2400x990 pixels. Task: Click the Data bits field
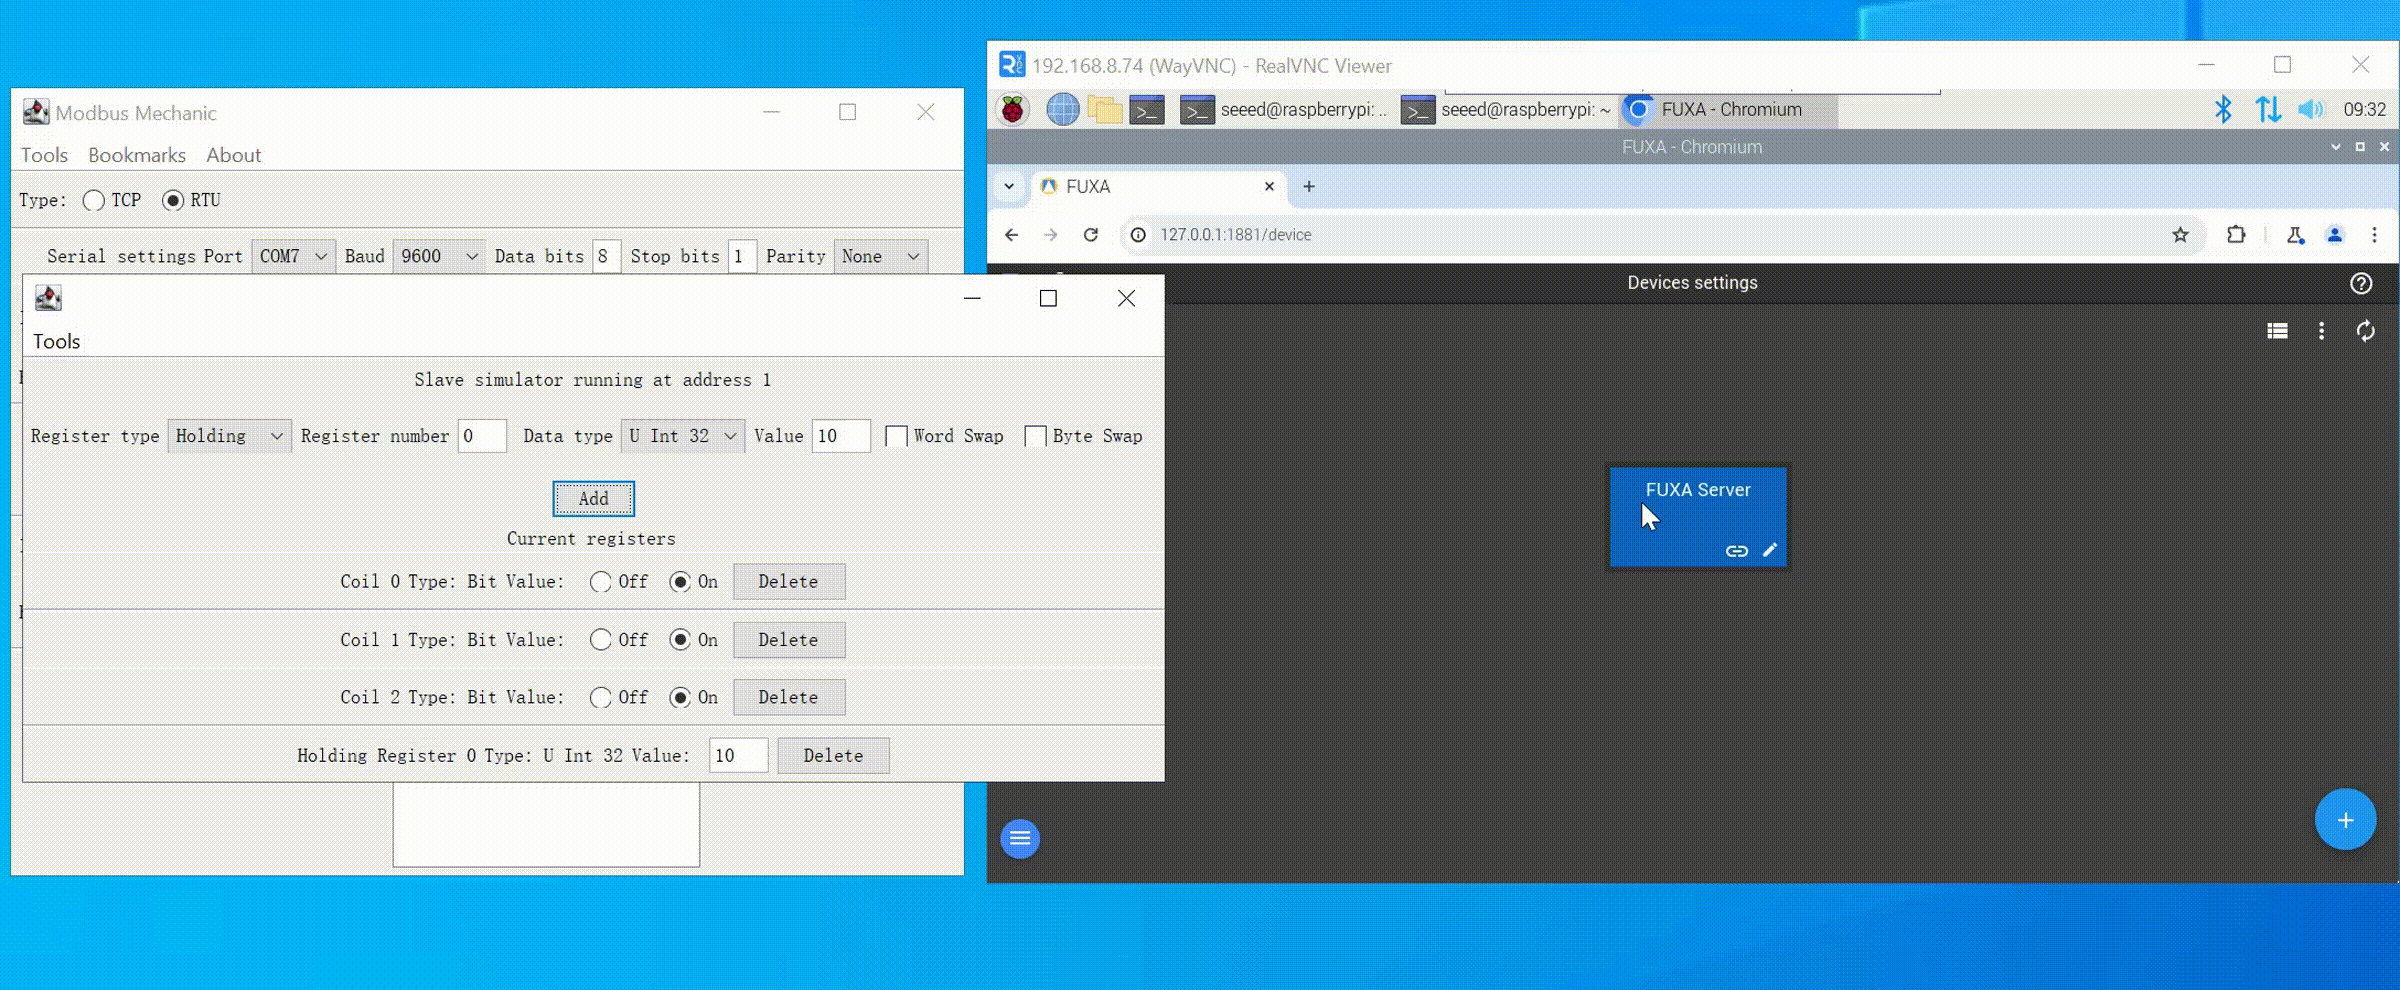(606, 257)
